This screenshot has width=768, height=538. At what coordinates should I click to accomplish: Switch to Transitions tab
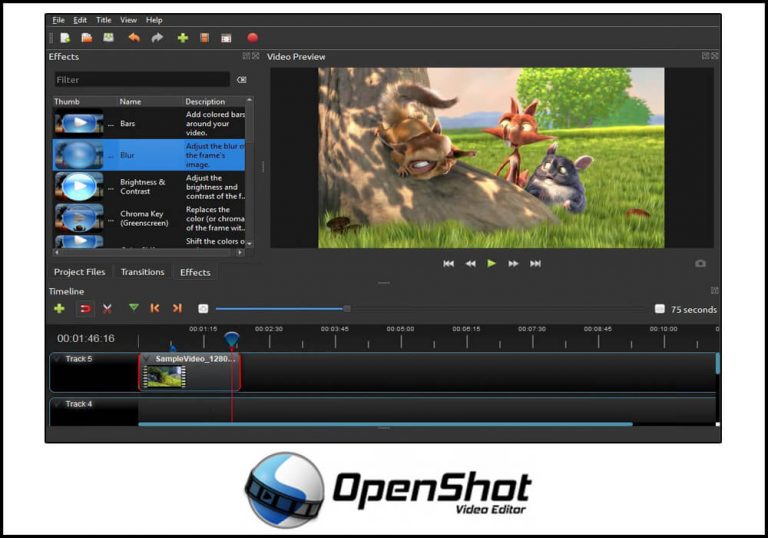[143, 272]
